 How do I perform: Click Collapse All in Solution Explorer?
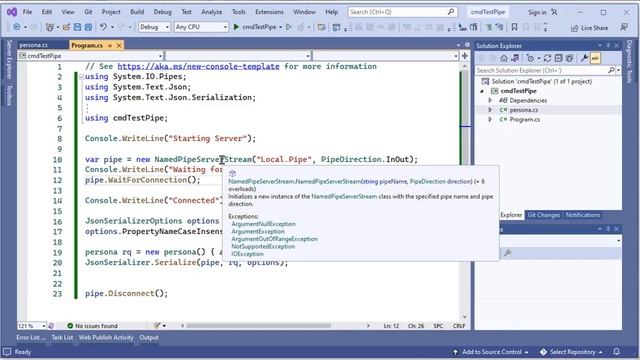click(x=558, y=58)
